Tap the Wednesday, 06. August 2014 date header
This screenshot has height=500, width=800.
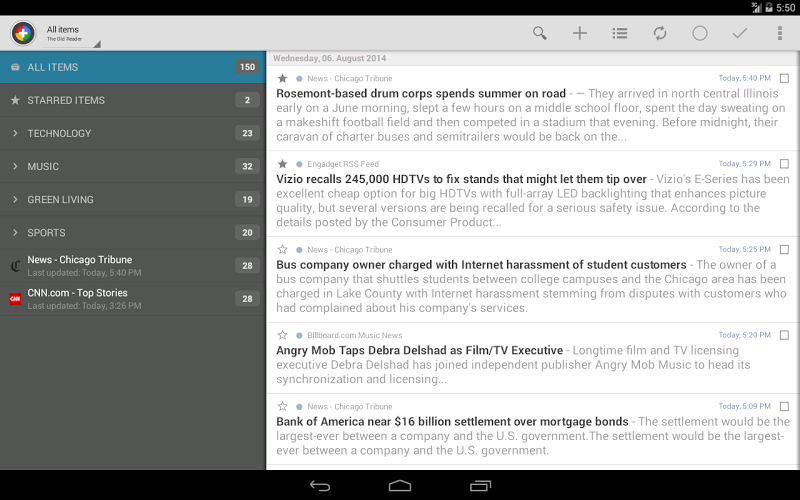point(330,58)
